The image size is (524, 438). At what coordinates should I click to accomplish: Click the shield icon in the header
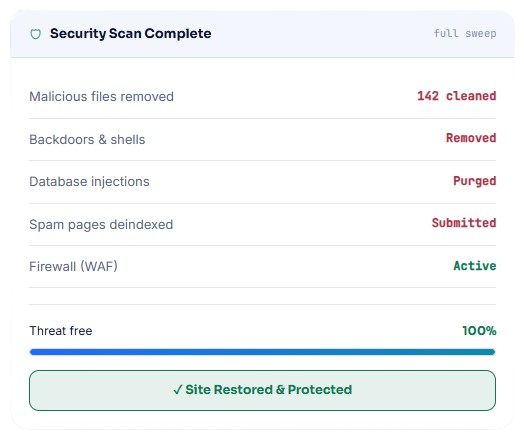[36, 34]
